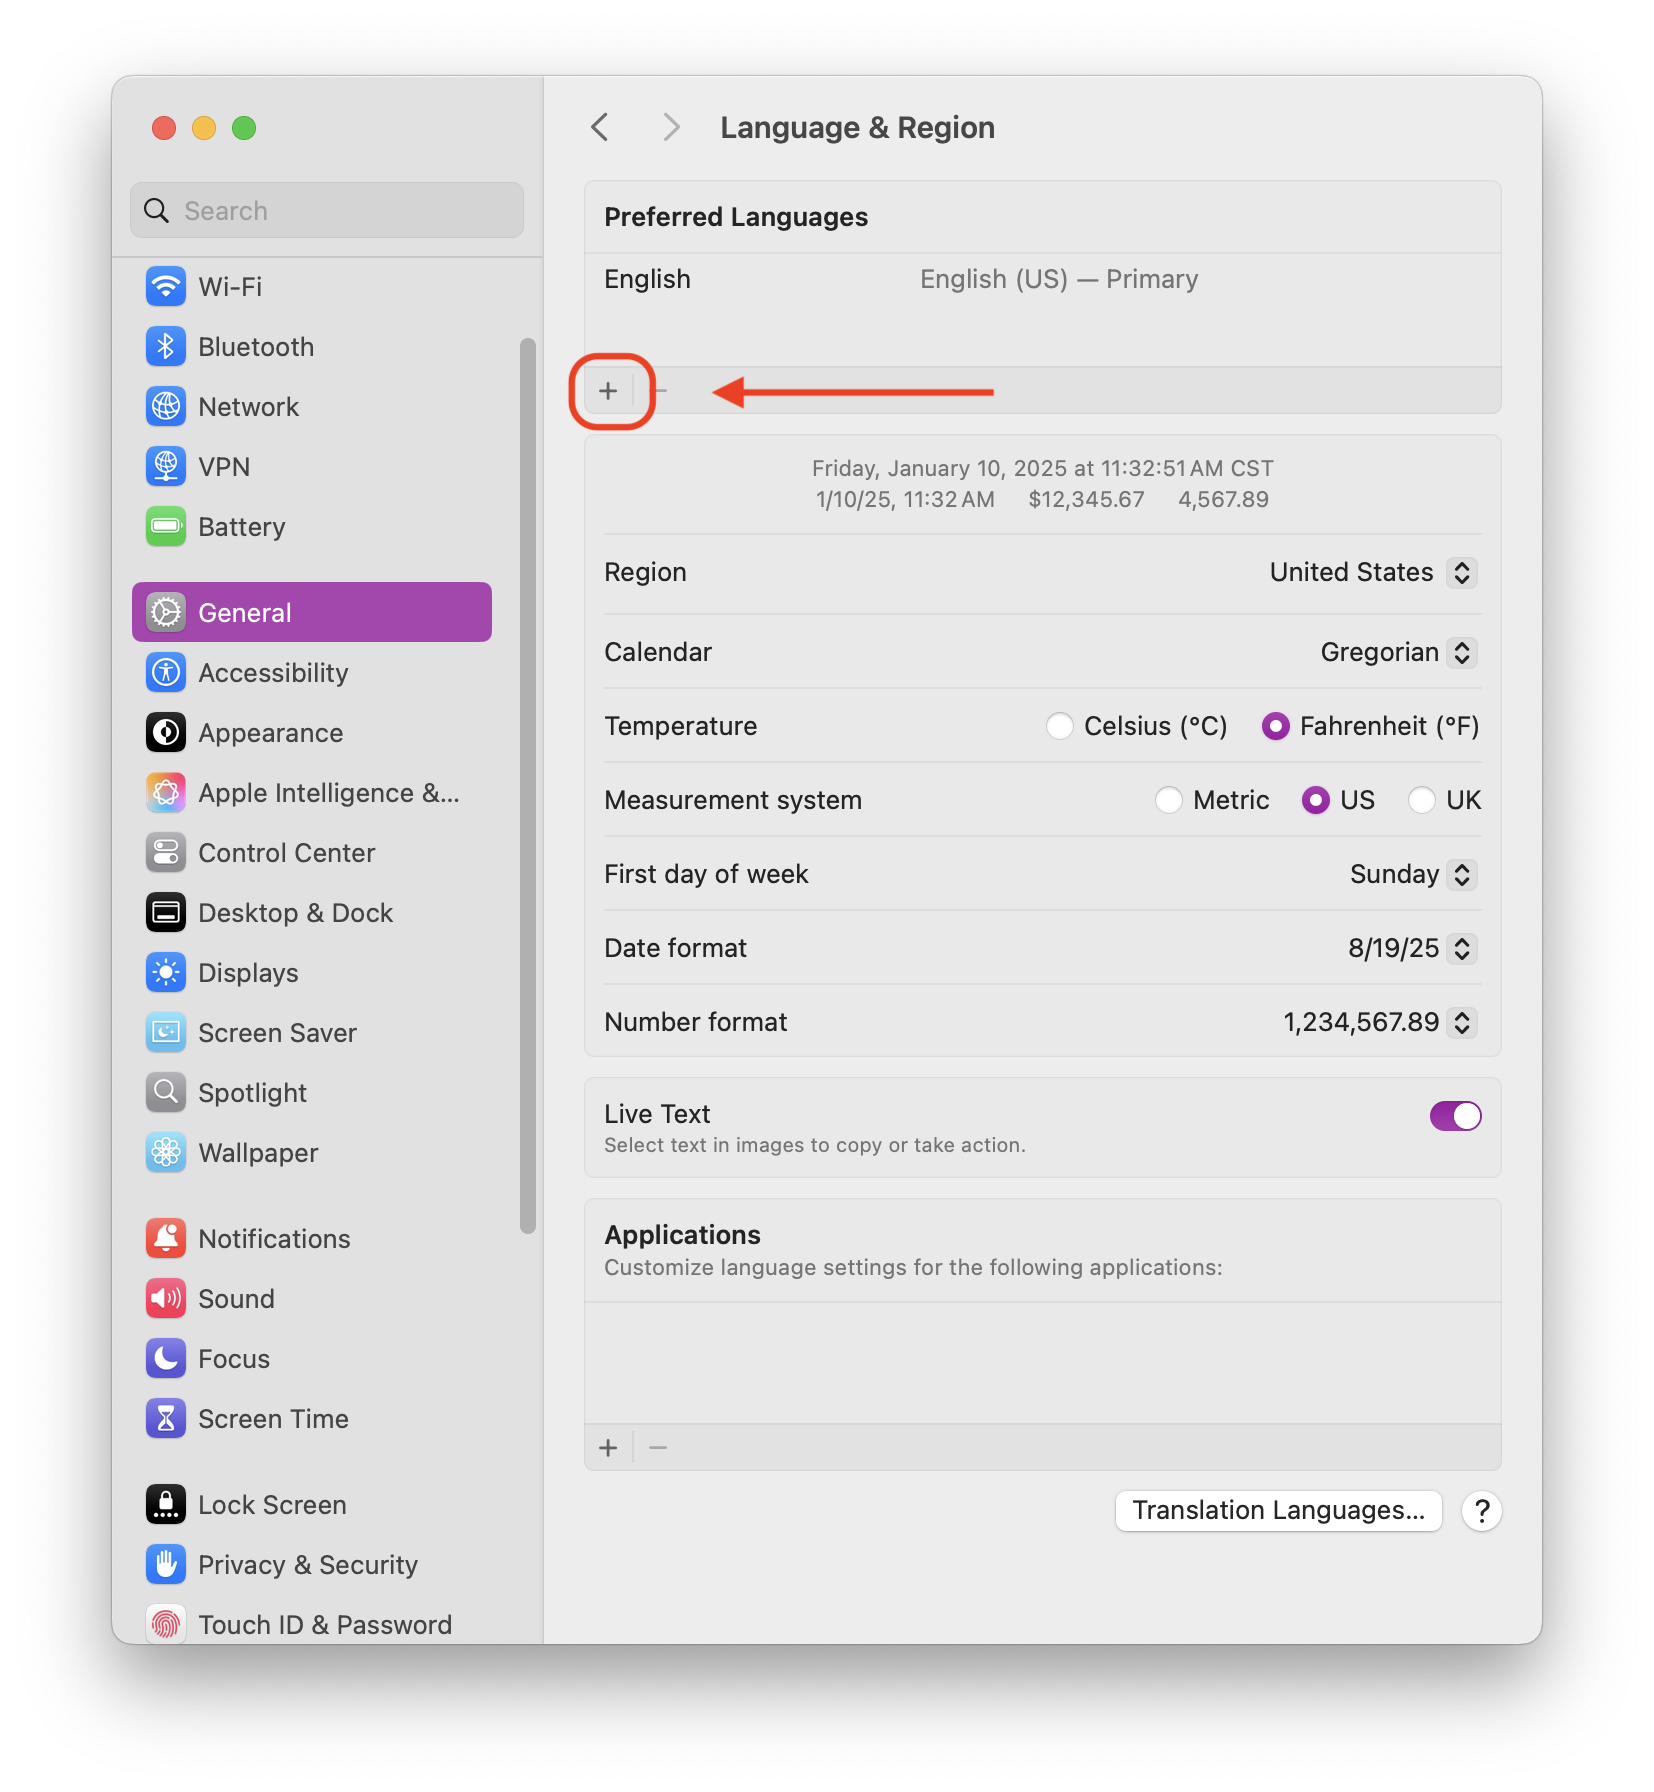The image size is (1654, 1792).
Task: Open the Privacy & Security hand icon
Action: [x=166, y=1565]
